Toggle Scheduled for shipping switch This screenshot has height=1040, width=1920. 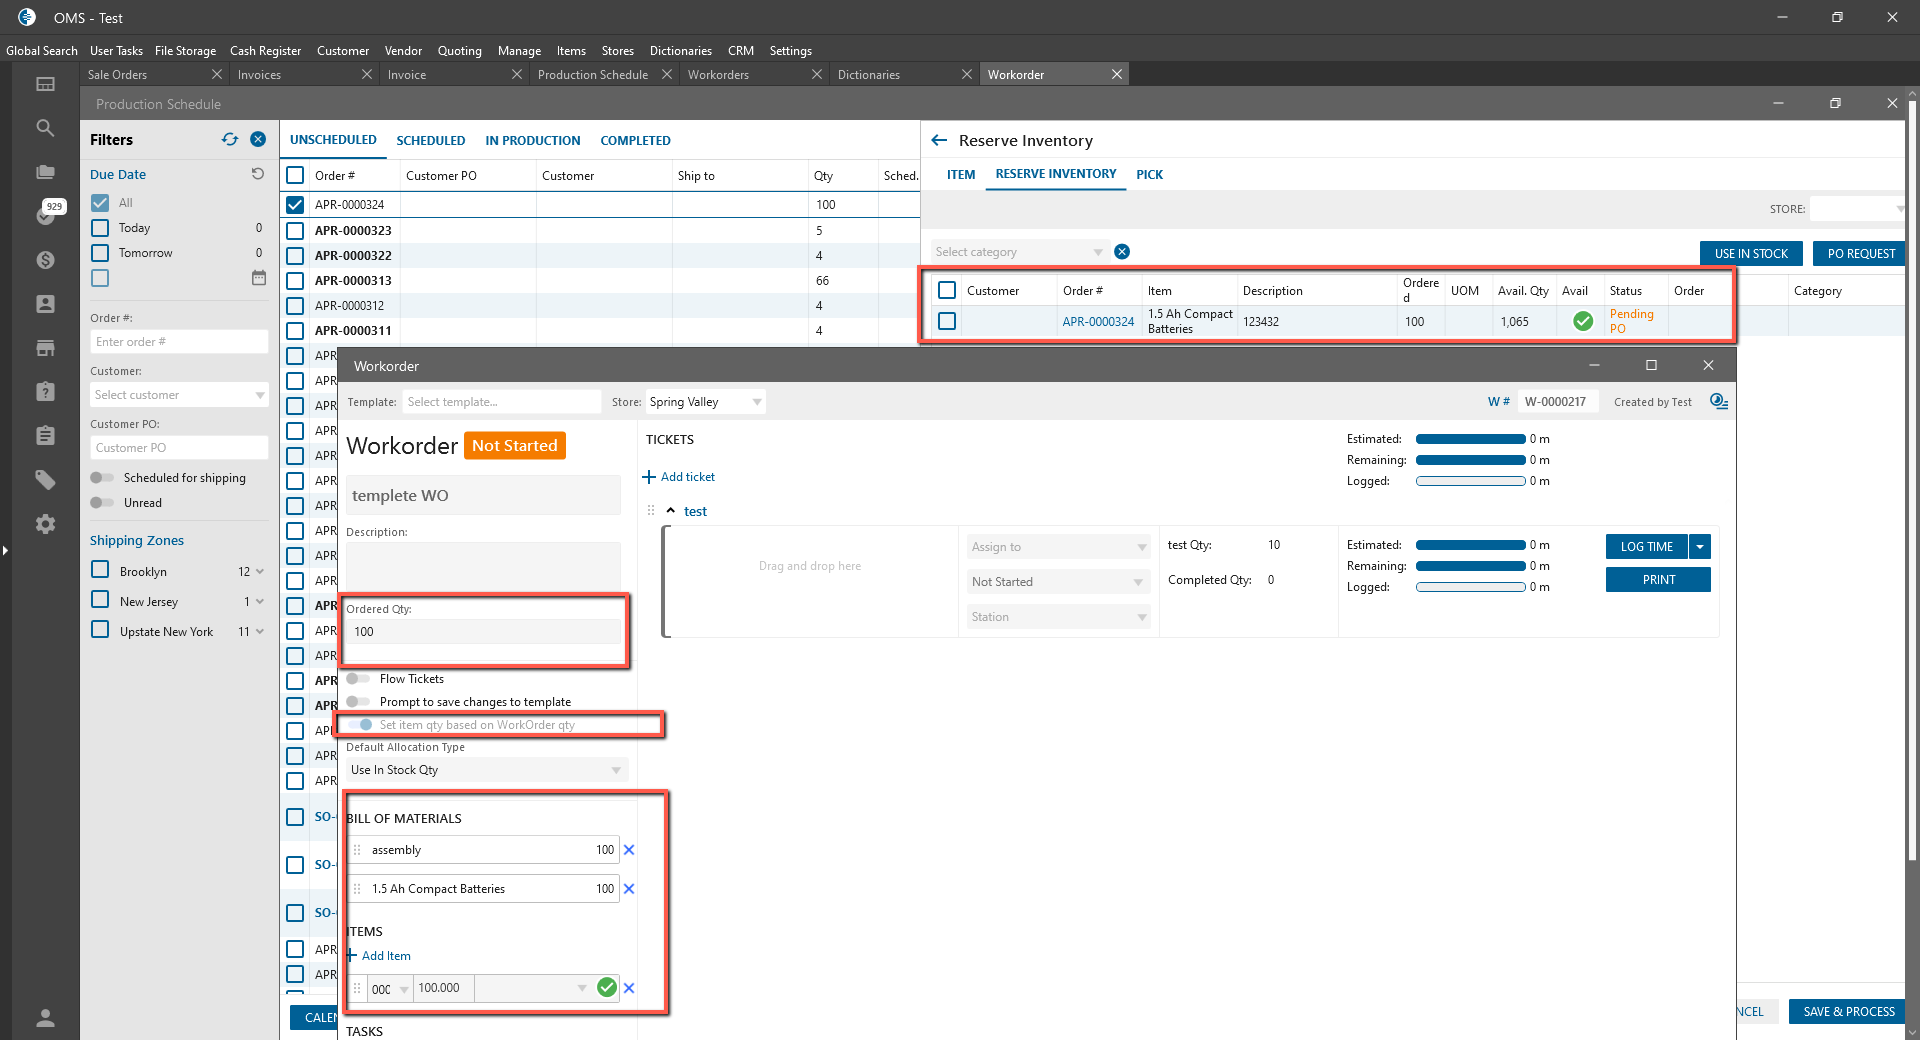(102, 478)
